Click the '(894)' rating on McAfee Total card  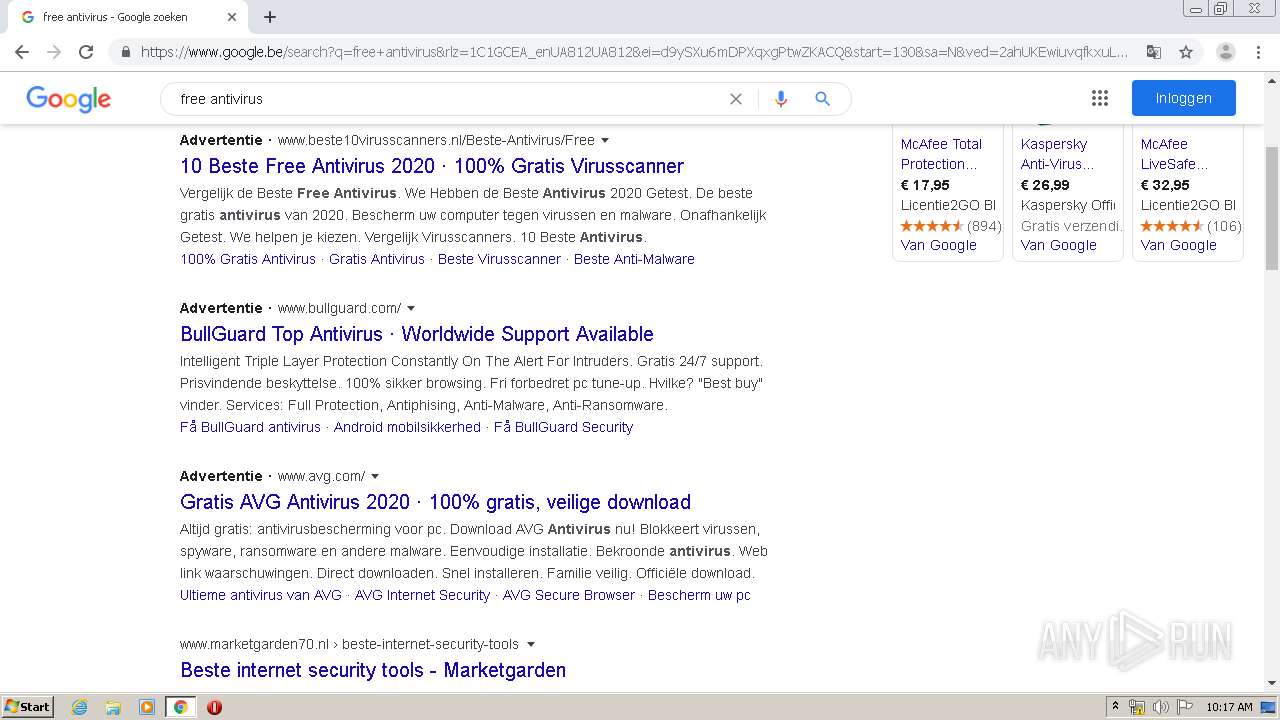pyautogui.click(x=984, y=226)
